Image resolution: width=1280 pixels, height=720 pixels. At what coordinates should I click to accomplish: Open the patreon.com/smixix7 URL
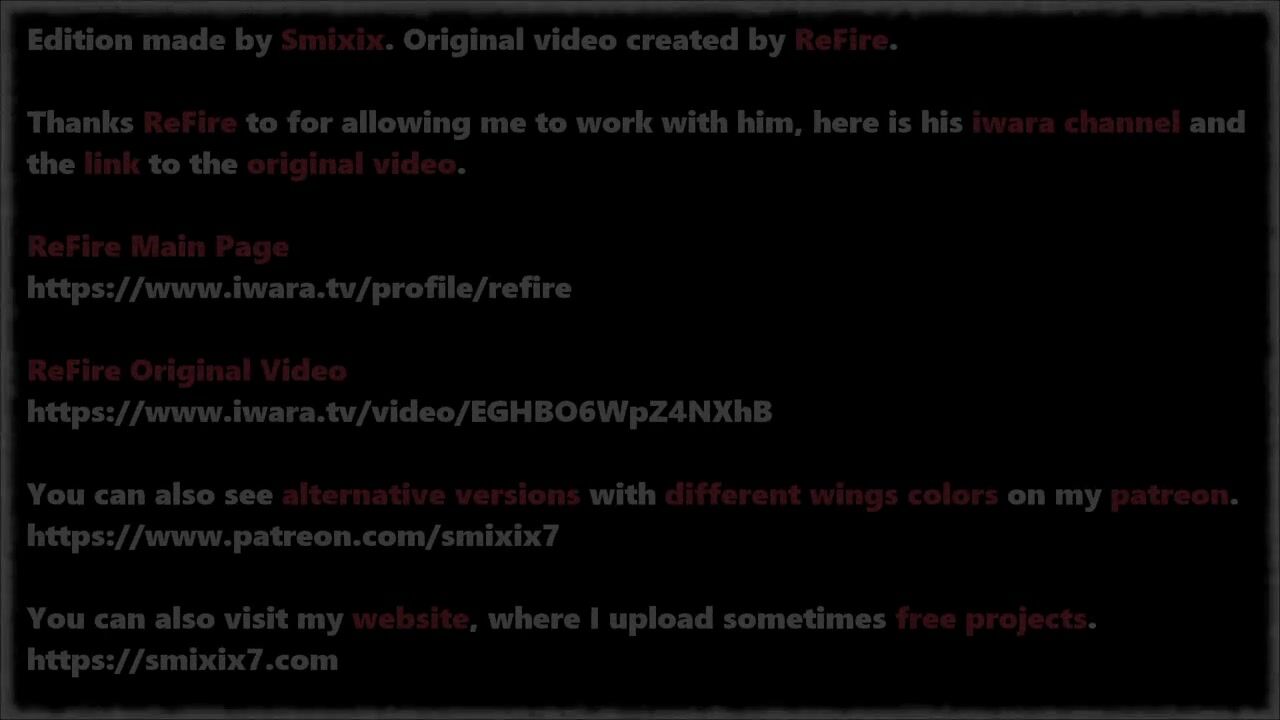293,536
